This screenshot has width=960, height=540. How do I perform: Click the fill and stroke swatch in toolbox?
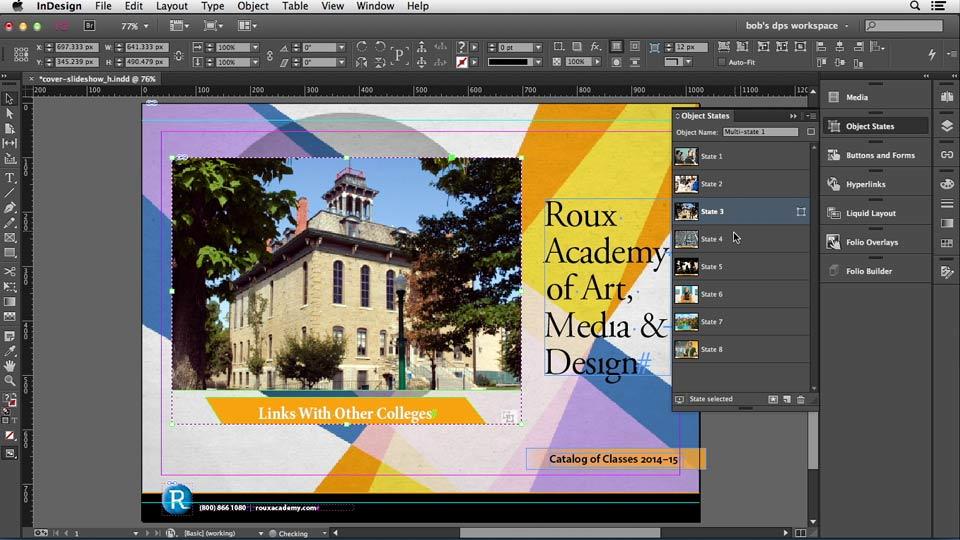(x=9, y=400)
